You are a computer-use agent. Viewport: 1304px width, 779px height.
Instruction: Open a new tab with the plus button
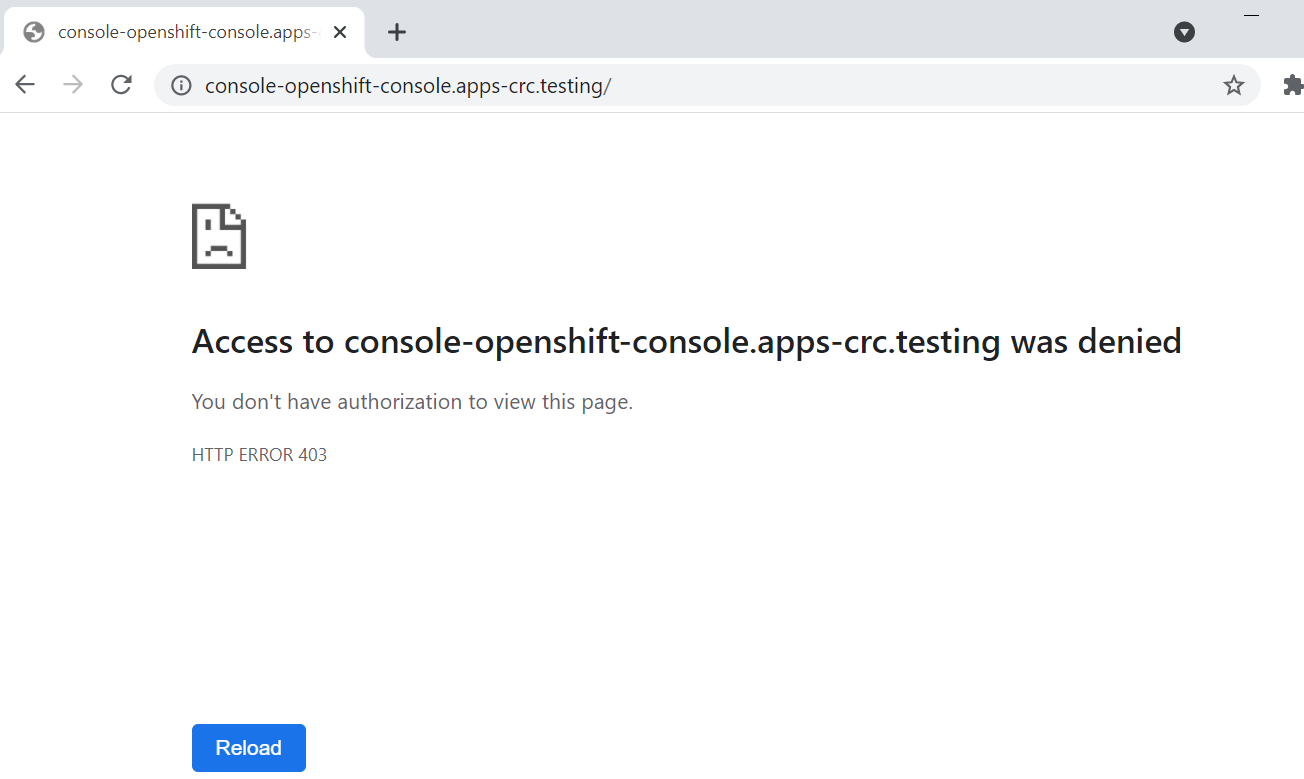click(x=397, y=32)
